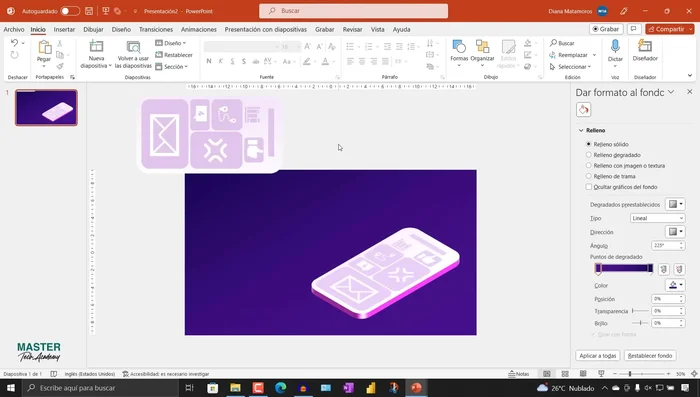Click the Dictar microphone icon
The image size is (700, 397).
pyautogui.click(x=615, y=46)
